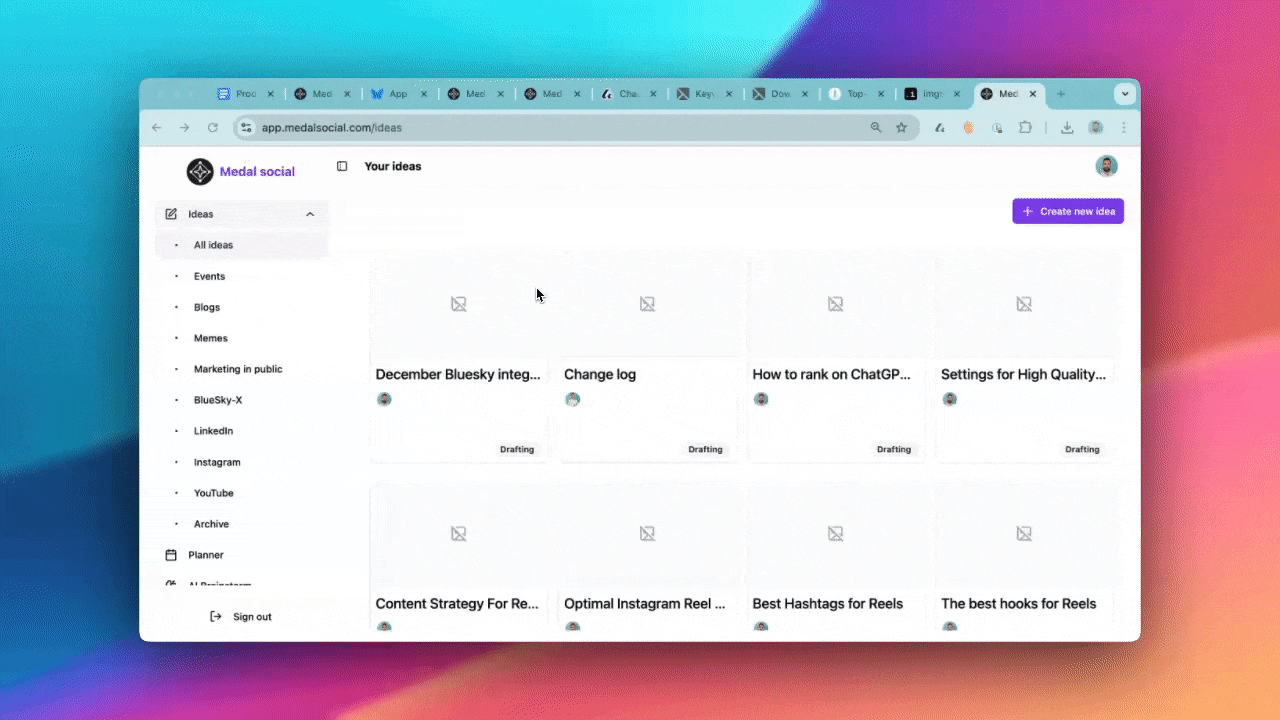This screenshot has height=720, width=1280.
Task: Click Create new idea button
Action: pyautogui.click(x=1068, y=211)
